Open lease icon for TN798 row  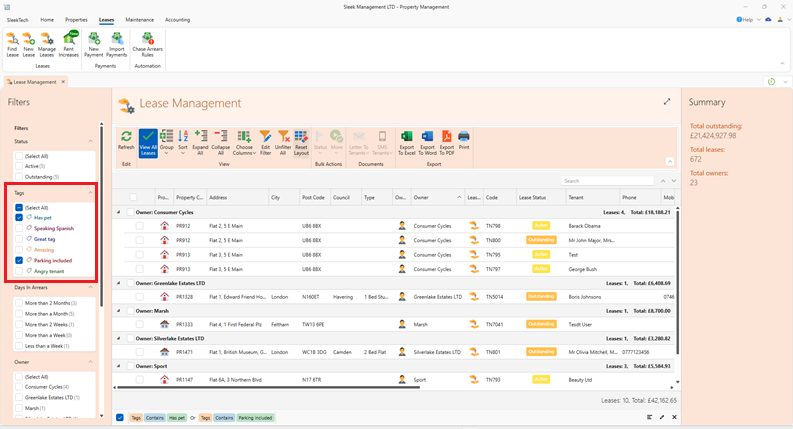474,226
